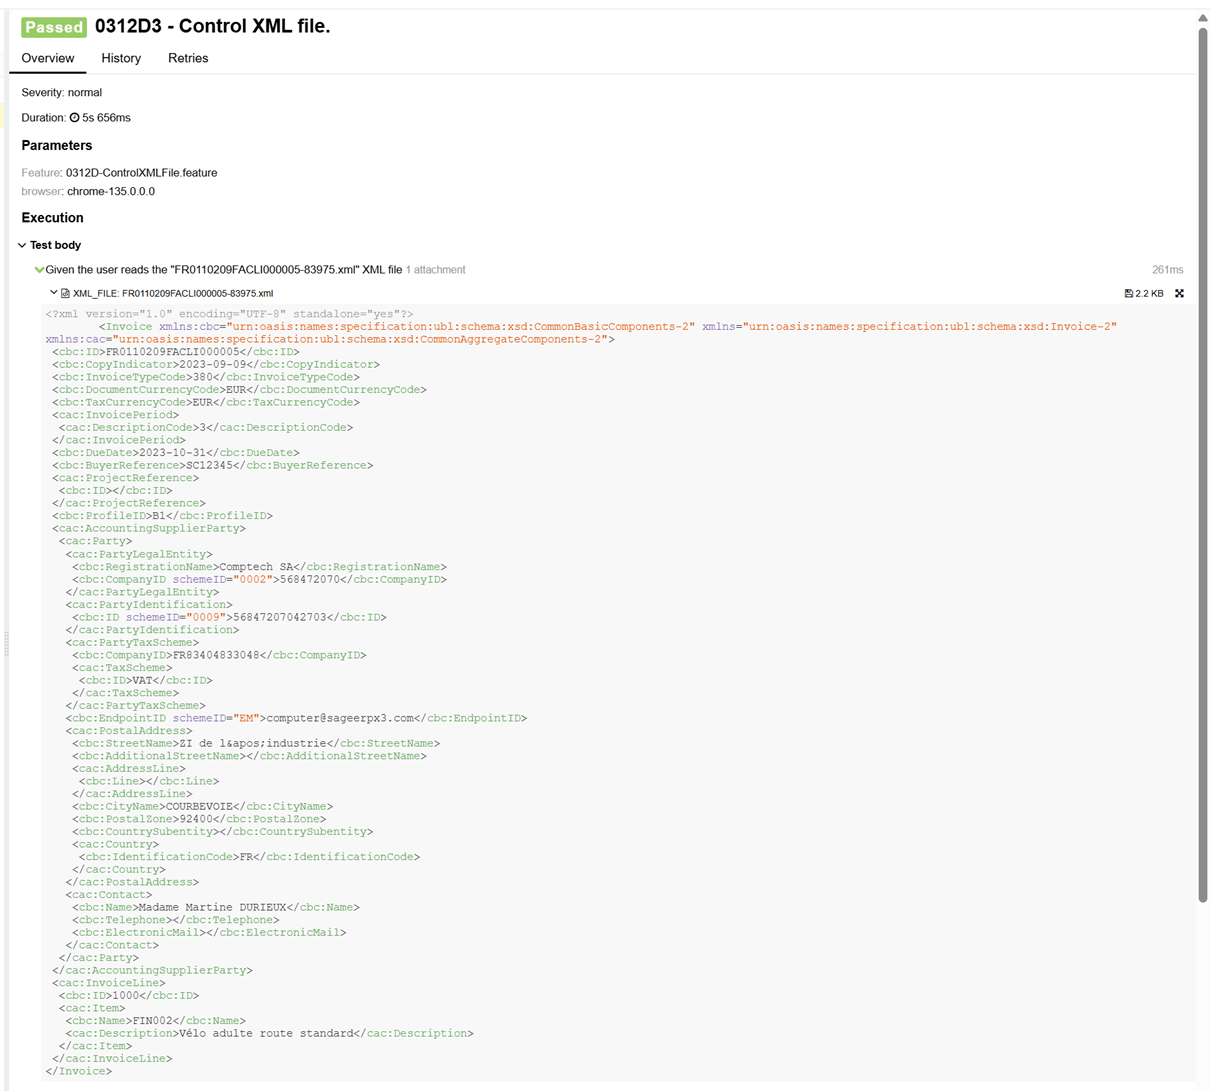The width and height of the screenshot is (1210, 1091).
Task: Click the chrome-135.0.0.0 browser parameter value
Action: point(111,191)
